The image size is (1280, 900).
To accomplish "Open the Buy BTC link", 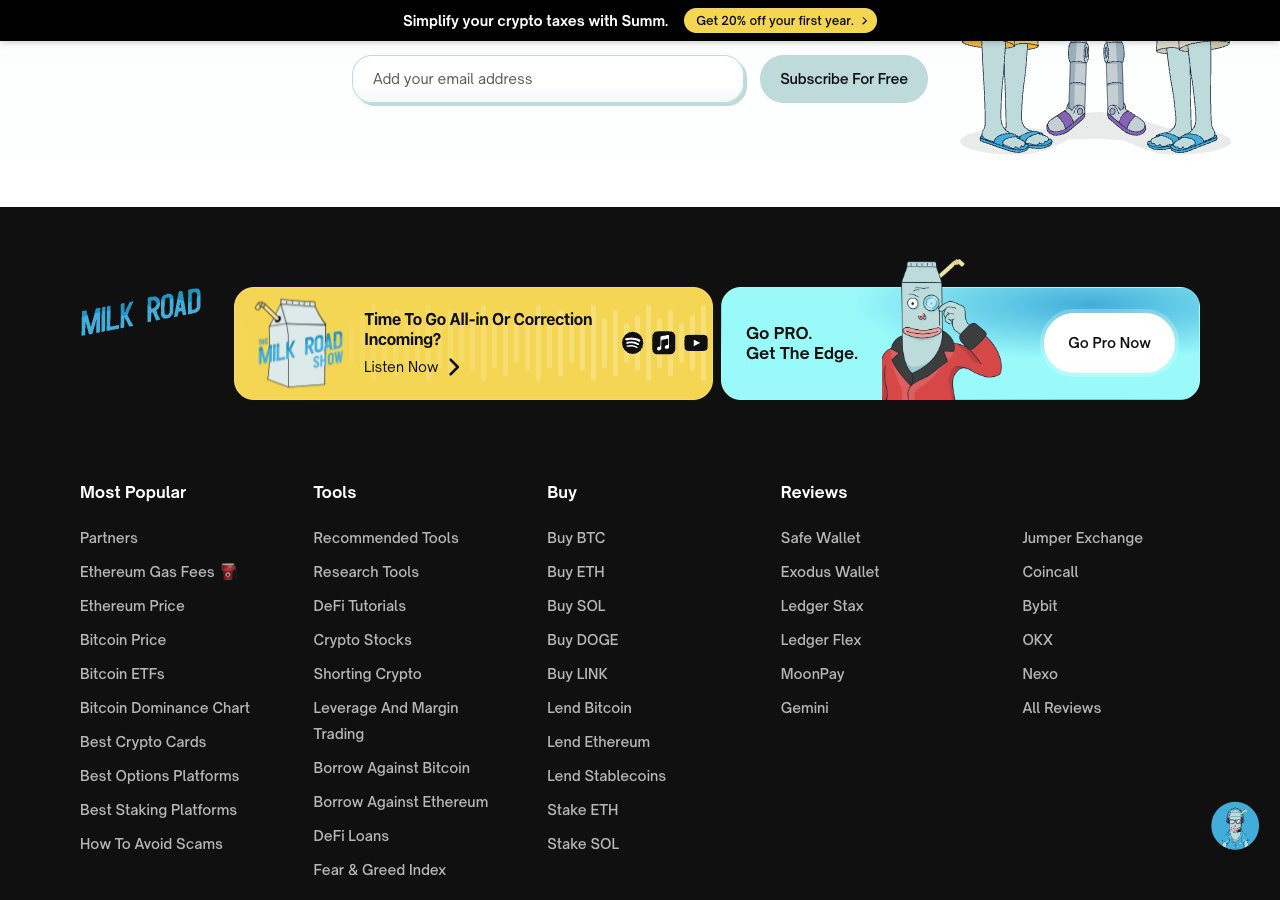I will click(576, 538).
